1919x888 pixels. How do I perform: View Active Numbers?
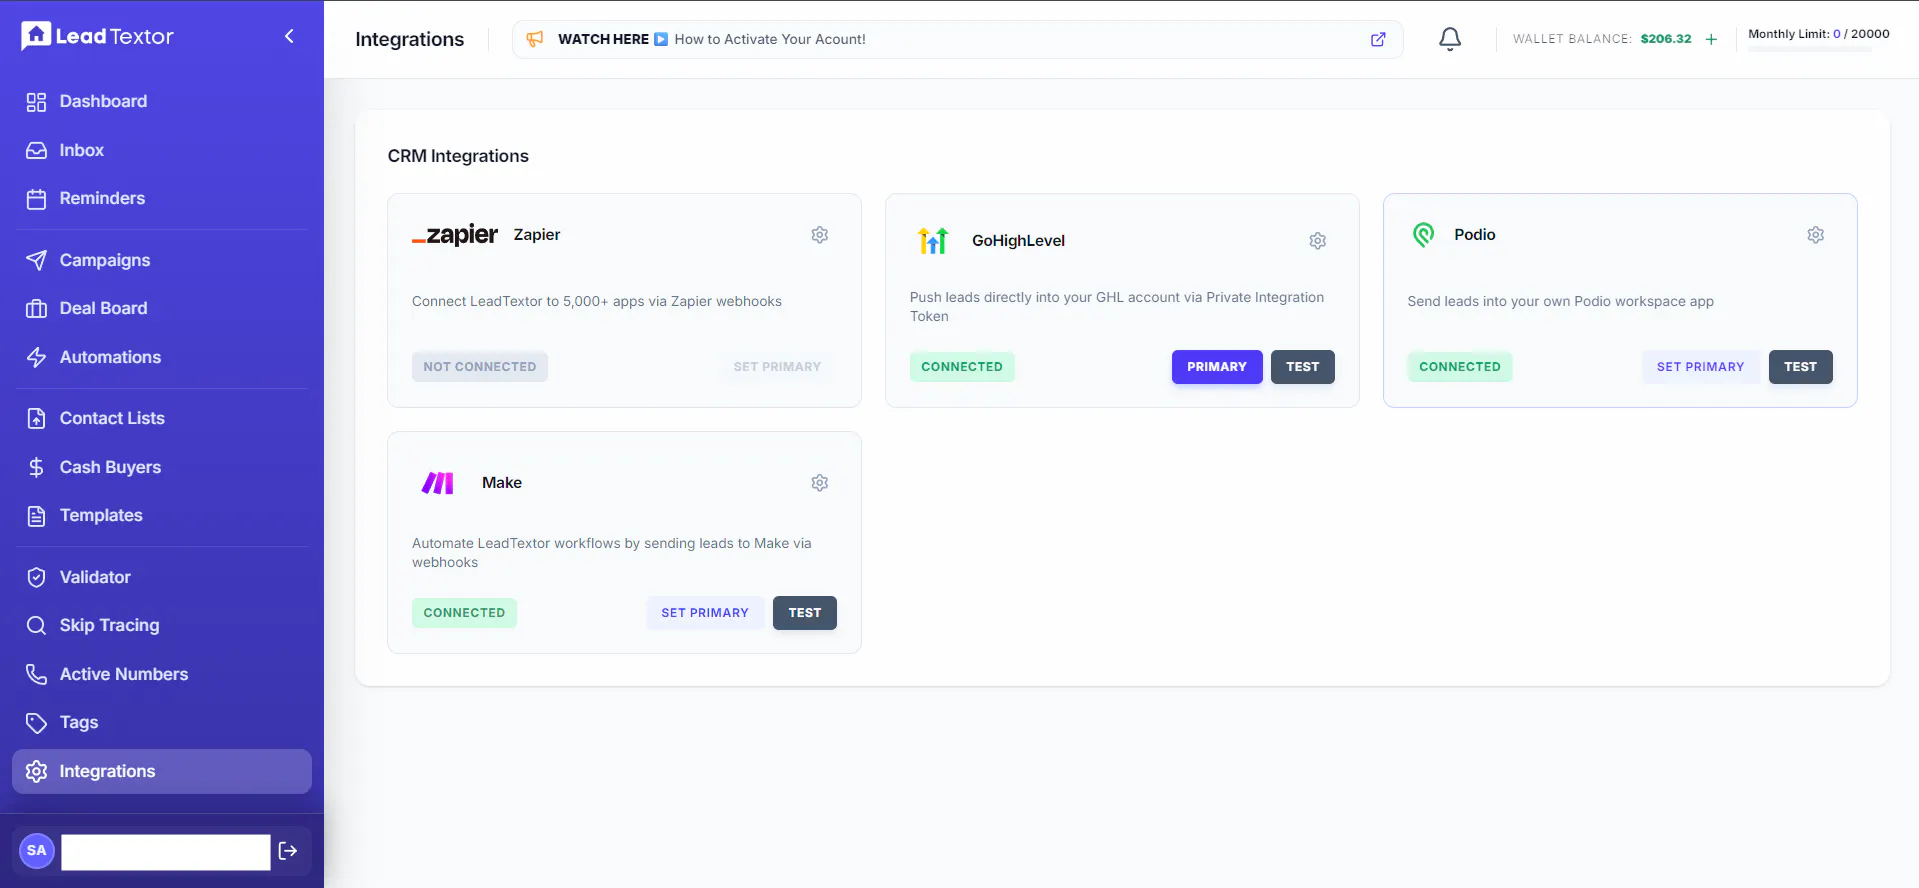pyautogui.click(x=162, y=674)
